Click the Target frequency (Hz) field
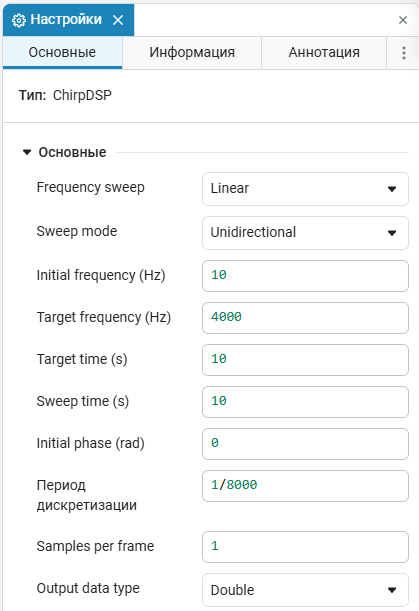This screenshot has height=611, width=419. coord(305,318)
